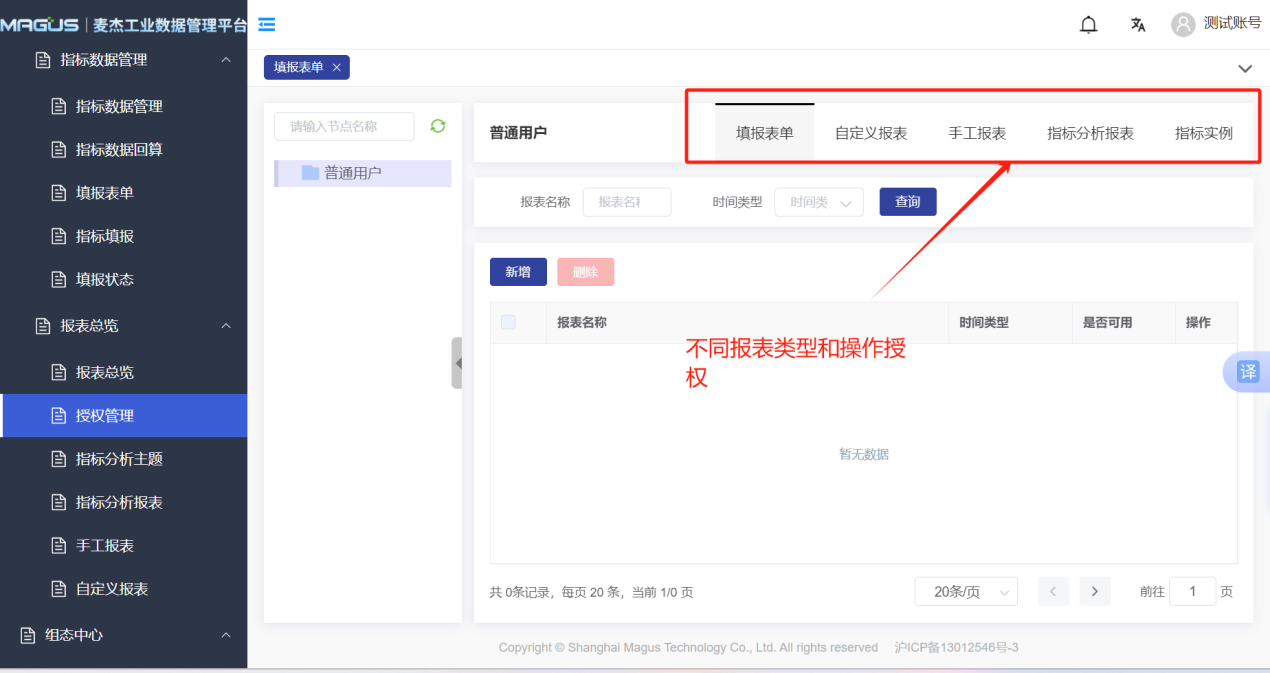
Task: Tick the select-all checkbox in table header
Action: pyautogui.click(x=508, y=322)
